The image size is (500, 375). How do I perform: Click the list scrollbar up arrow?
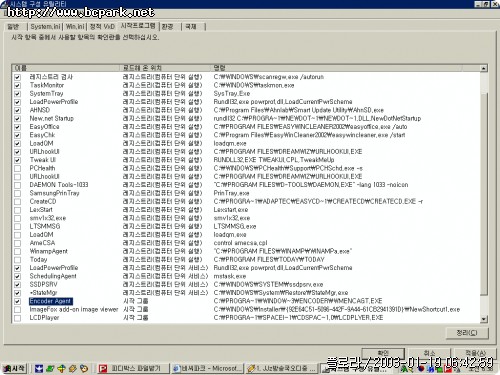pyautogui.click(x=484, y=68)
